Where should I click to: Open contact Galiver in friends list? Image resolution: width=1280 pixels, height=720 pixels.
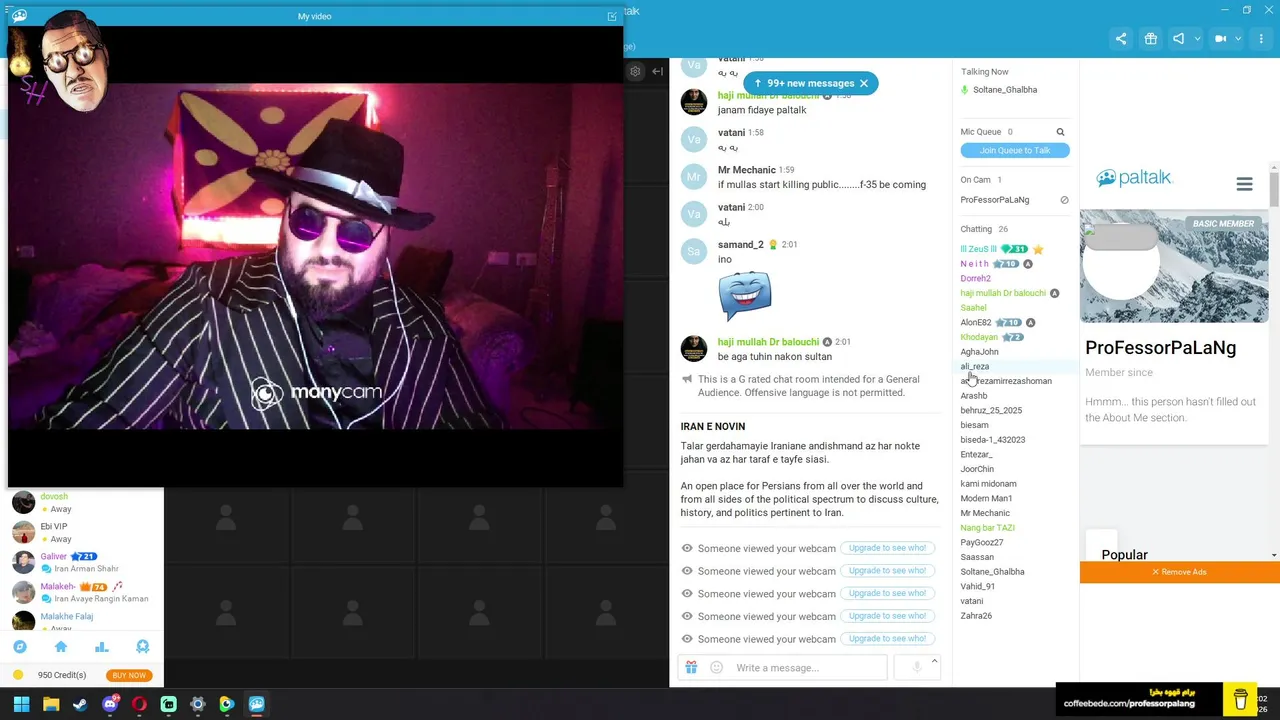[54, 556]
